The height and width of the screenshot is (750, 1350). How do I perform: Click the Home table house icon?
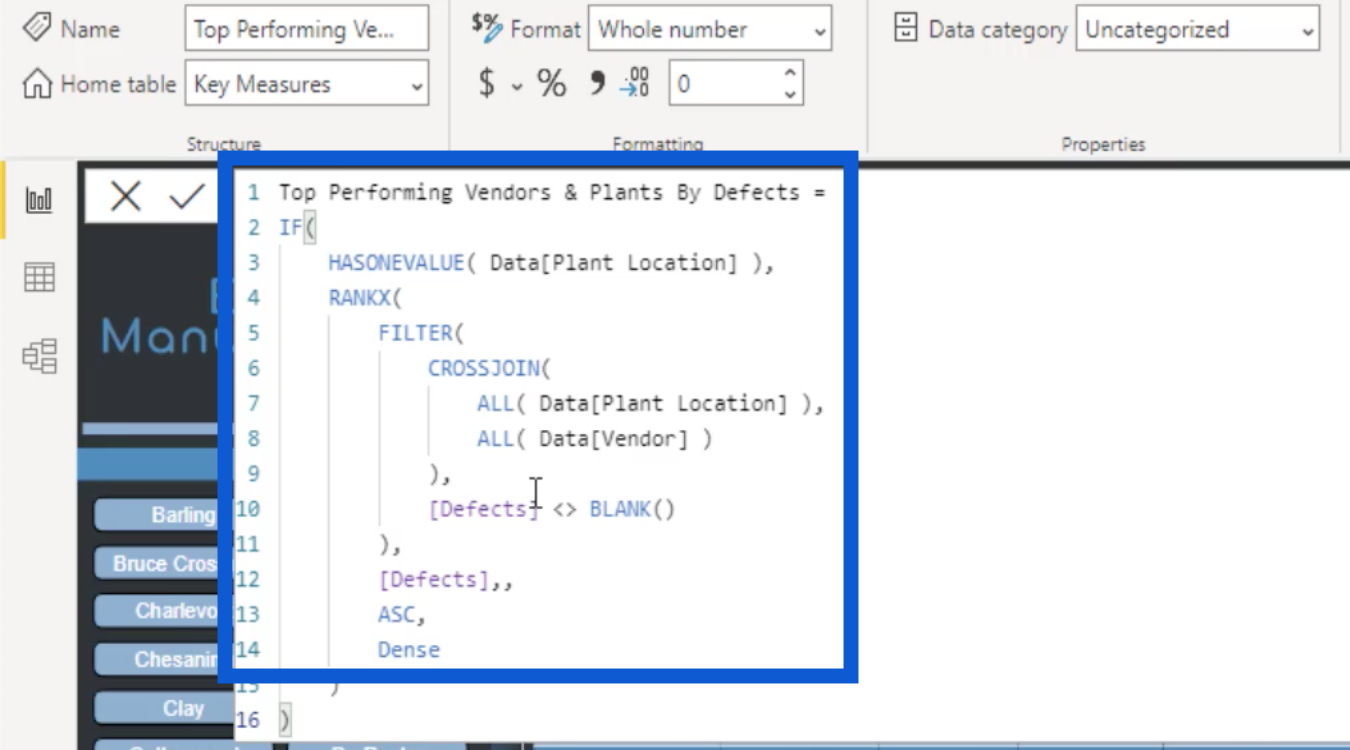[37, 84]
